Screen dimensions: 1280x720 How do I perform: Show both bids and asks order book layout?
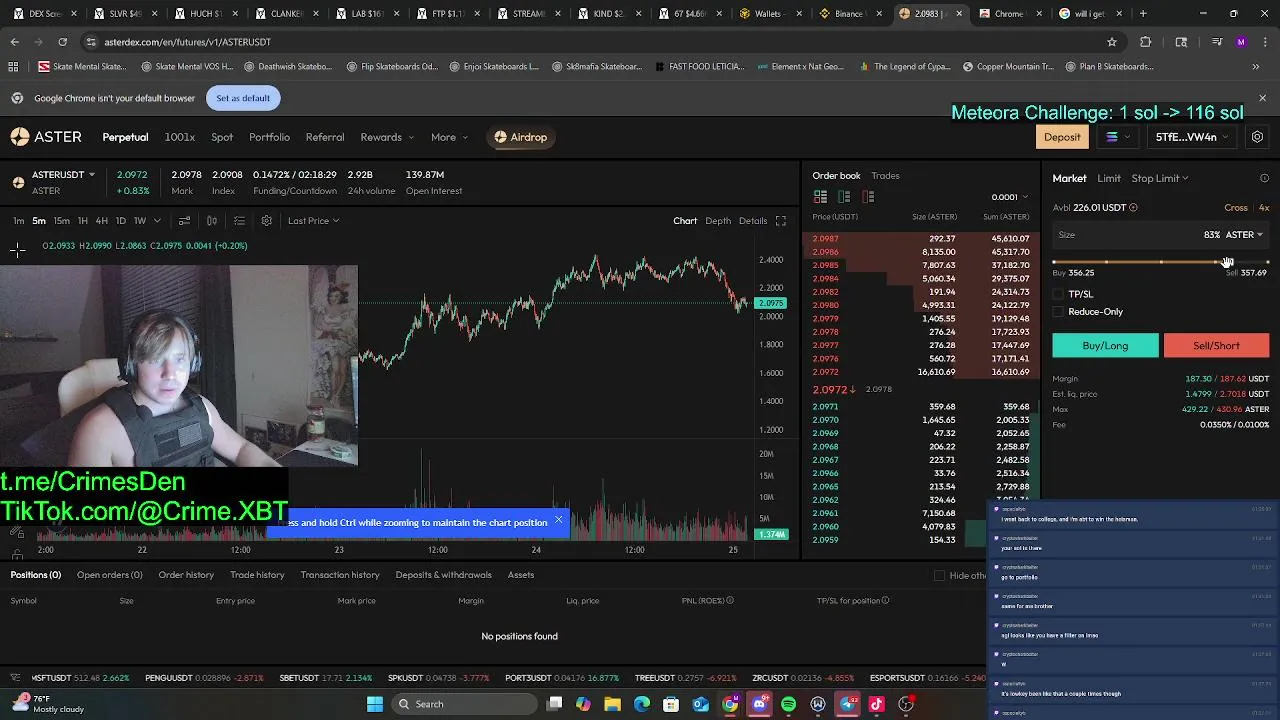click(820, 197)
